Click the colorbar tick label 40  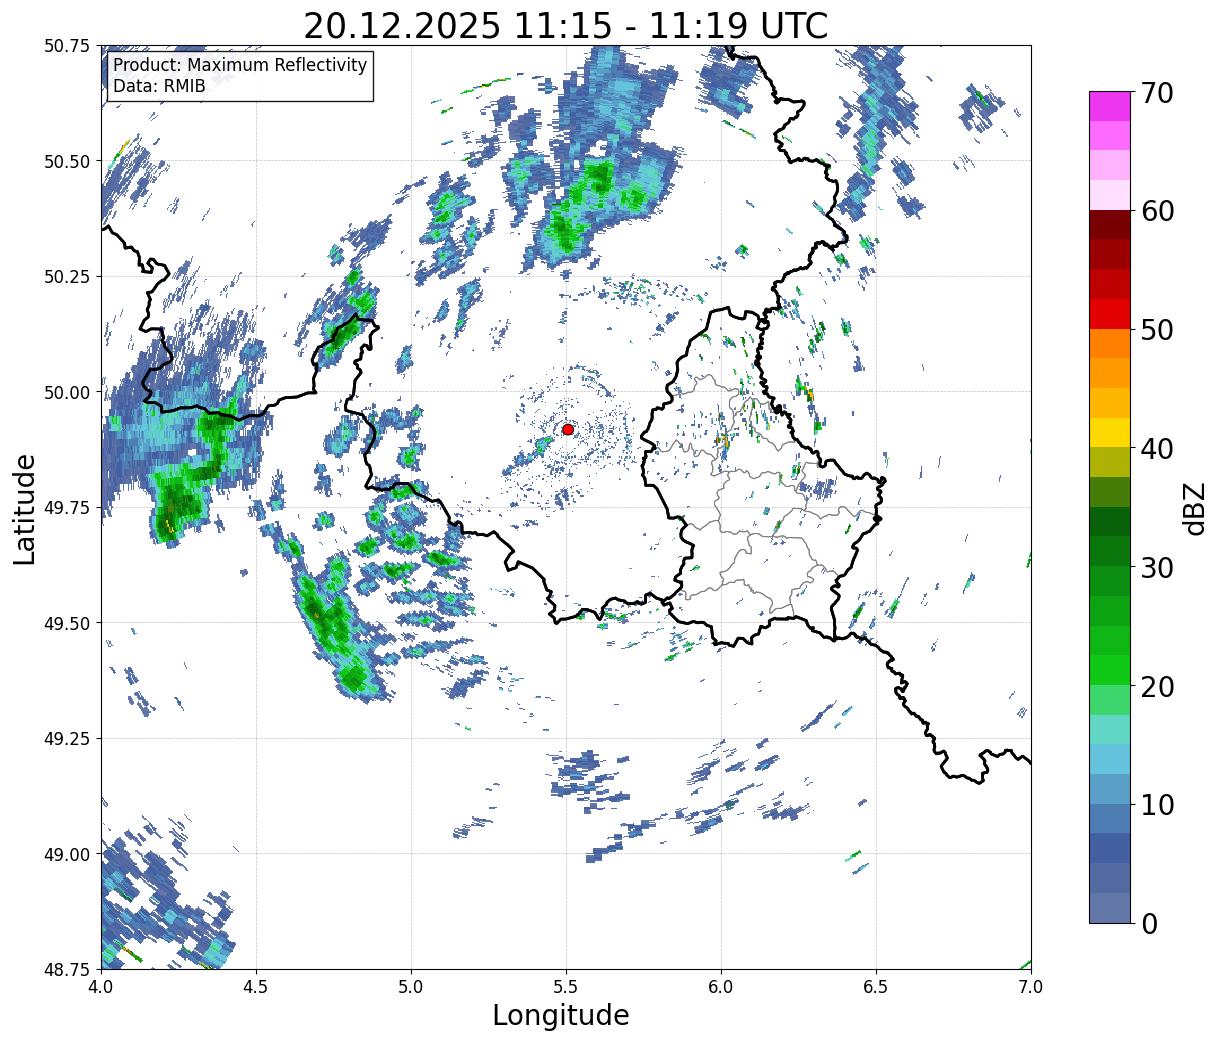click(1158, 449)
